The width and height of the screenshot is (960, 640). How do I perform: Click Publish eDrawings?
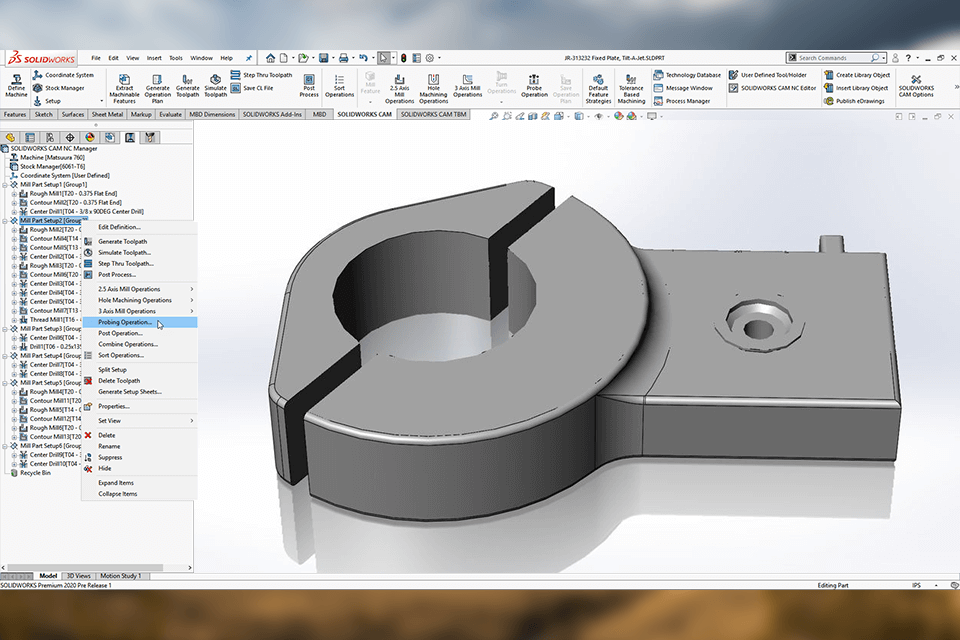click(x=858, y=101)
